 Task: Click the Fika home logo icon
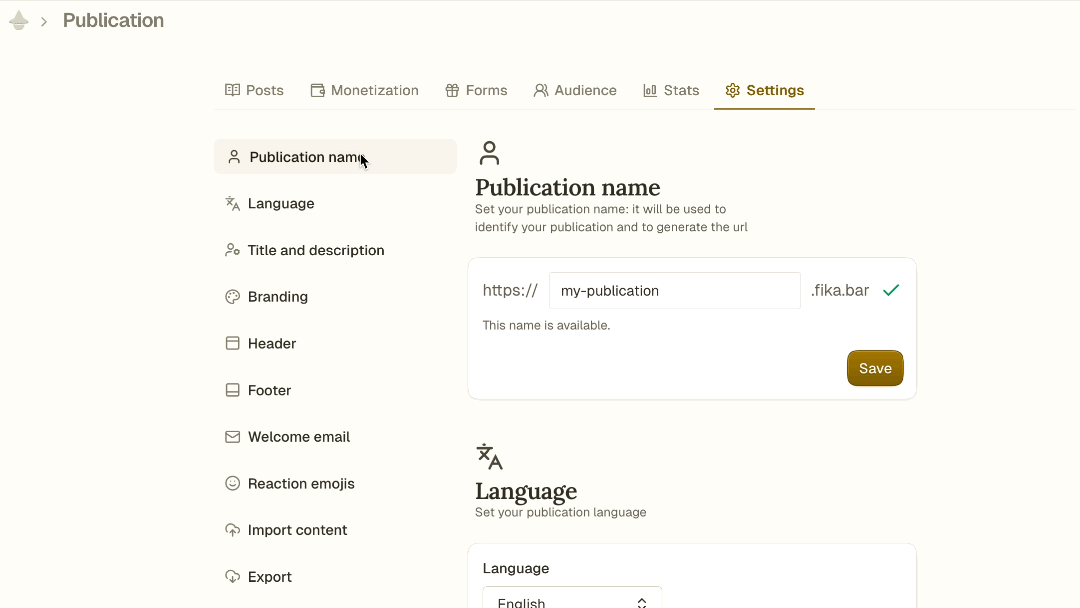coord(19,21)
